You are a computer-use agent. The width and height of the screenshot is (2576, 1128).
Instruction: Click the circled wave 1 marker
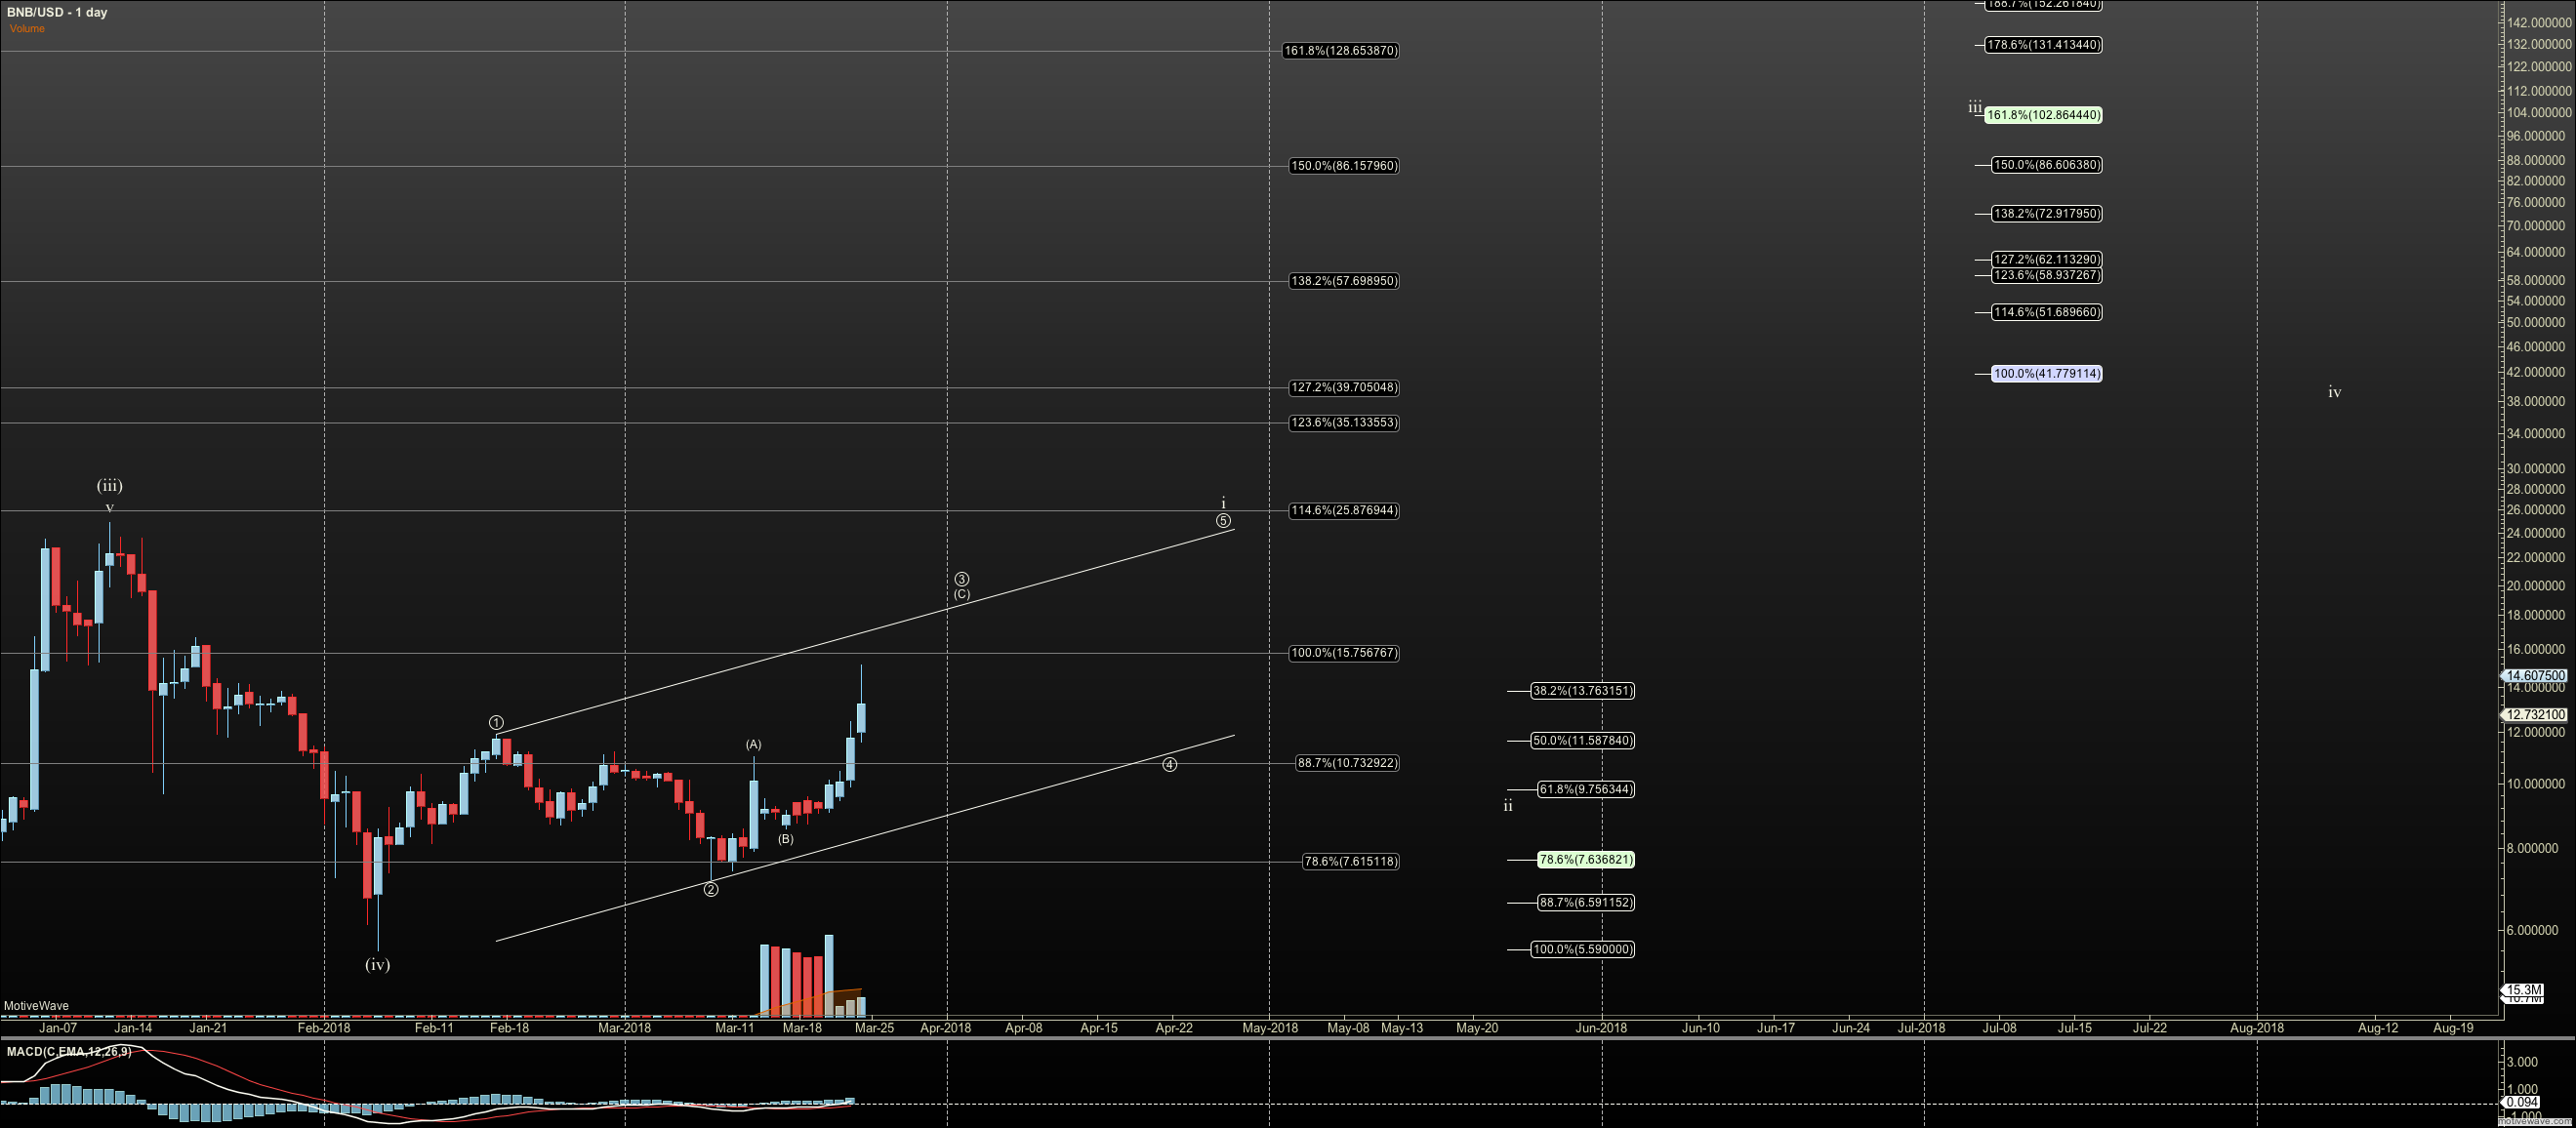pos(496,722)
